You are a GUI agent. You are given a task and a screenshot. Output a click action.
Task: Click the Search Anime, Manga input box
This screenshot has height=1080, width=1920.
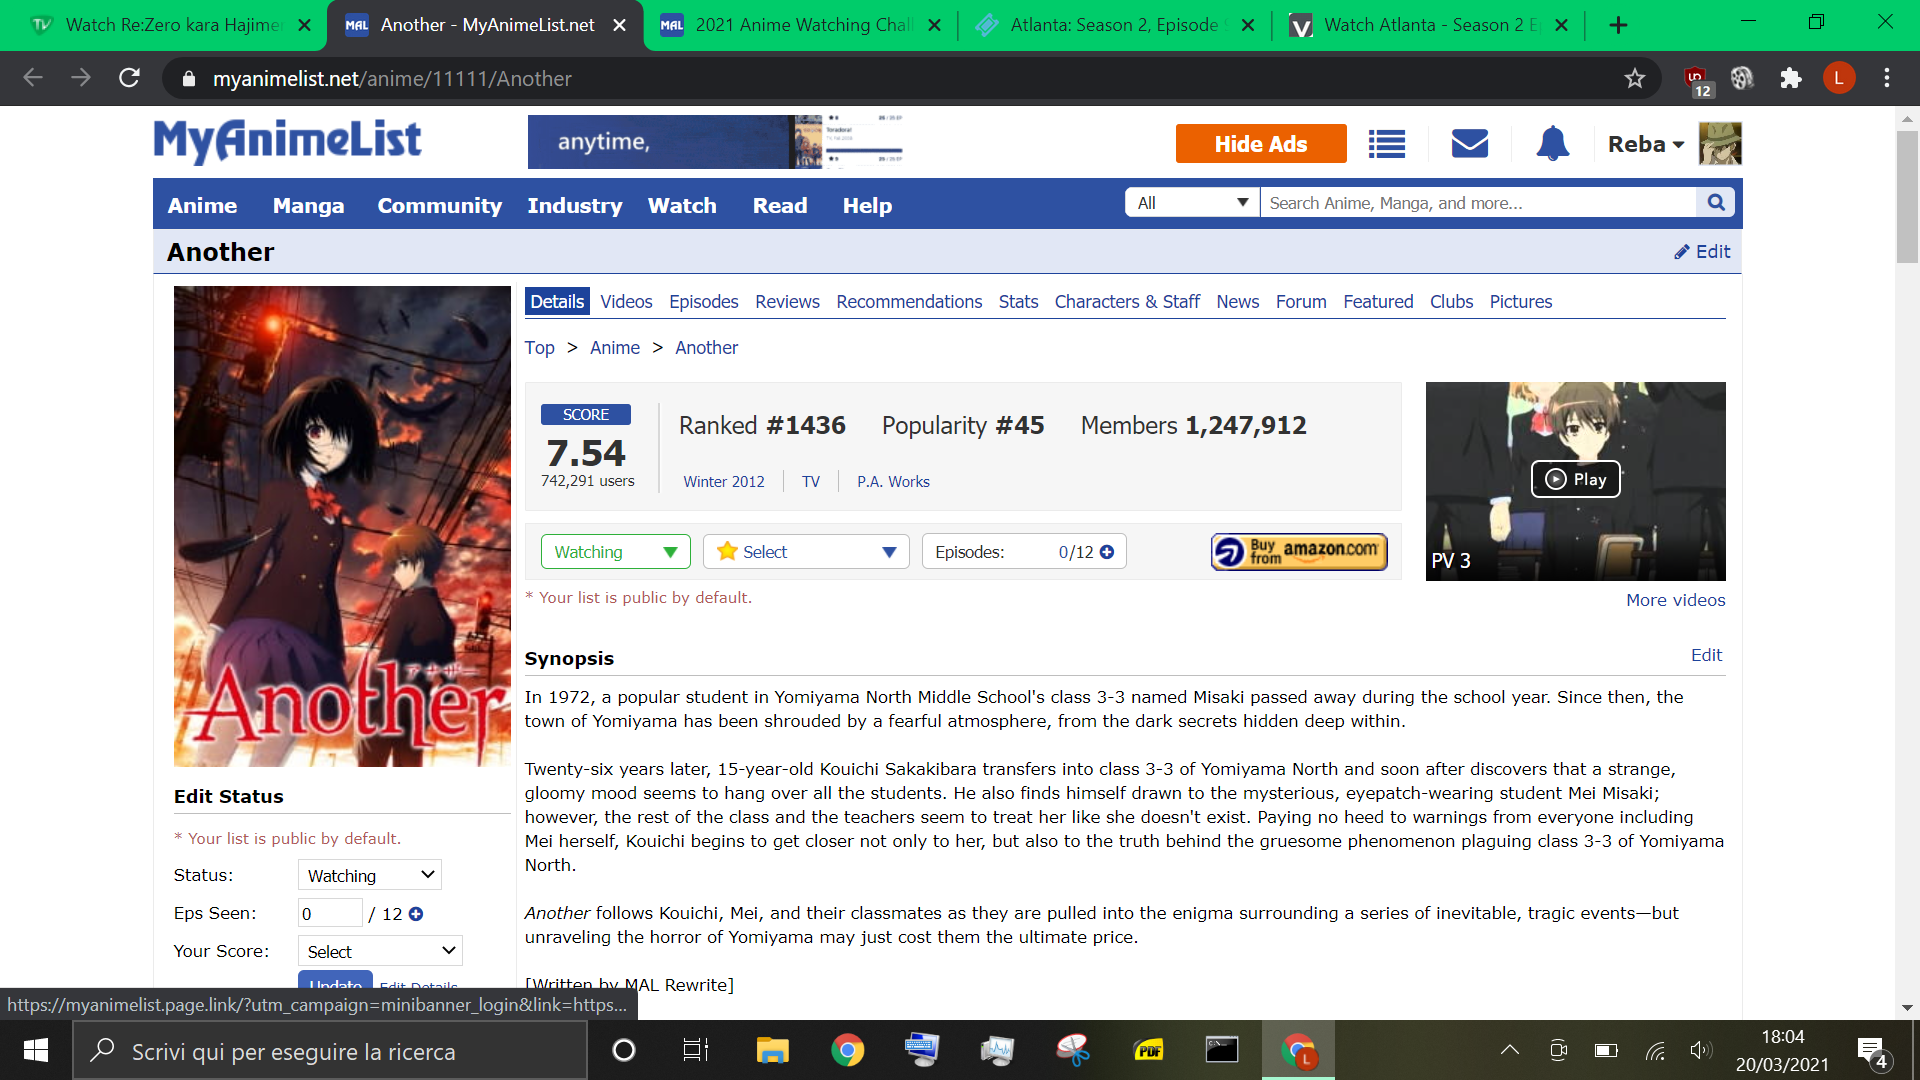pos(1478,203)
